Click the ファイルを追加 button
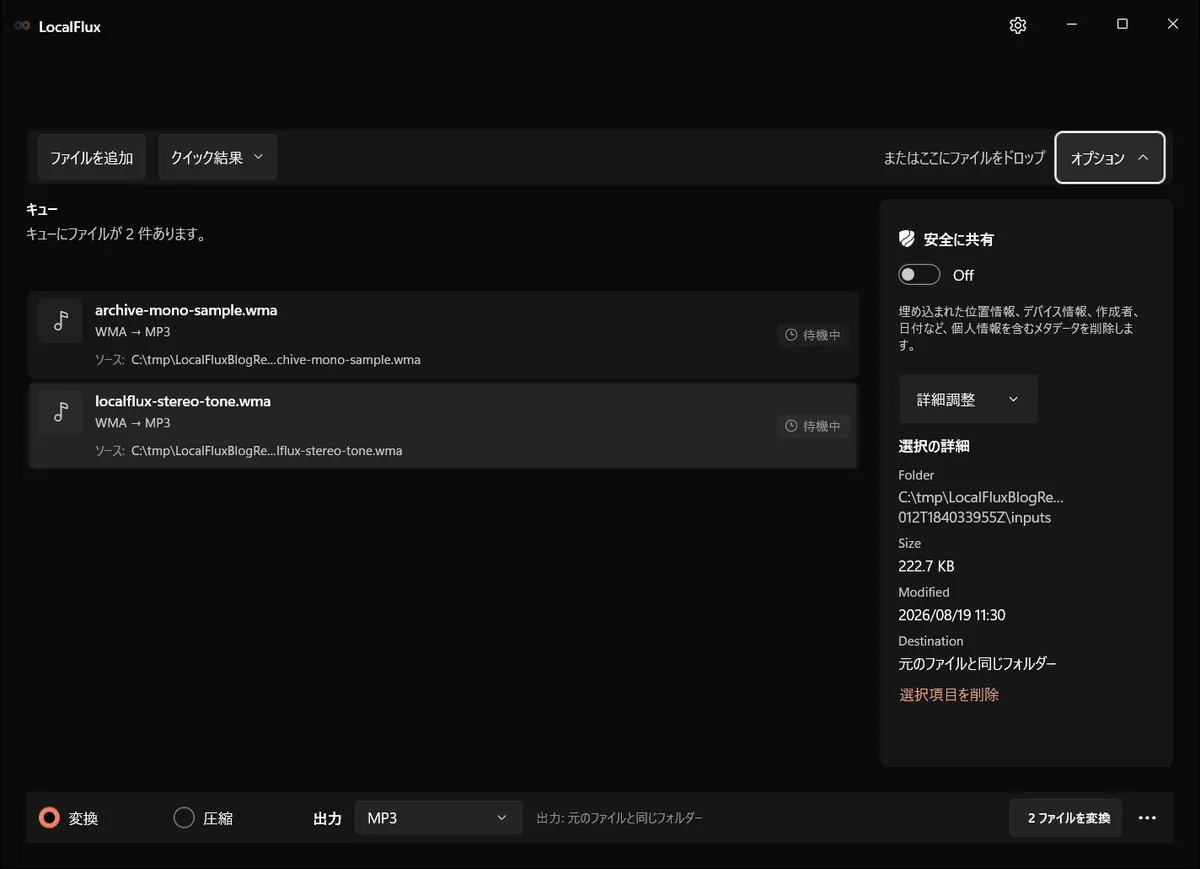The height and width of the screenshot is (869, 1200). pyautogui.click(x=92, y=157)
